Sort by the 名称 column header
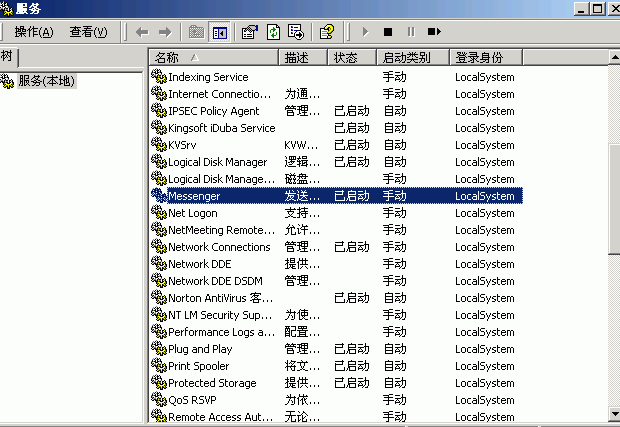Viewport: 620px width, 427px height. click(214, 58)
